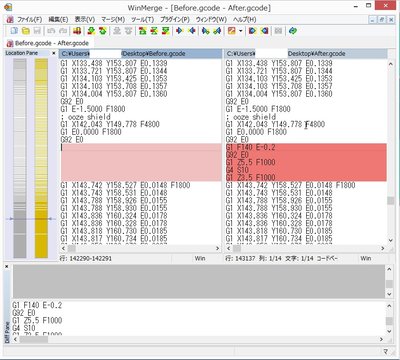Click the Save toolbar icon
The width and height of the screenshot is (400, 360).
point(37,31)
